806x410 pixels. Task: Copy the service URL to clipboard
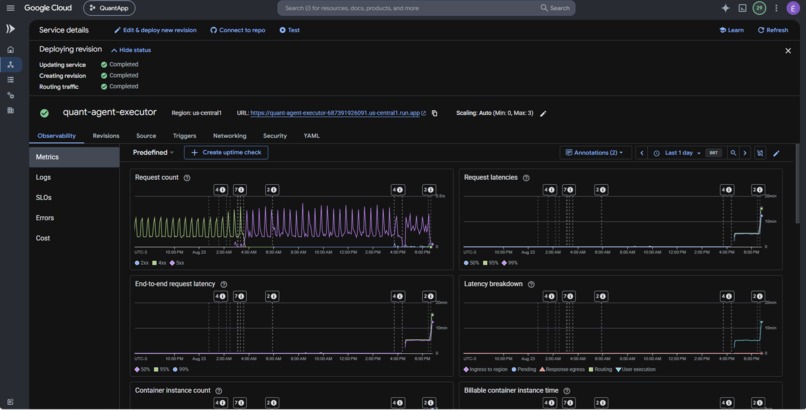click(434, 113)
